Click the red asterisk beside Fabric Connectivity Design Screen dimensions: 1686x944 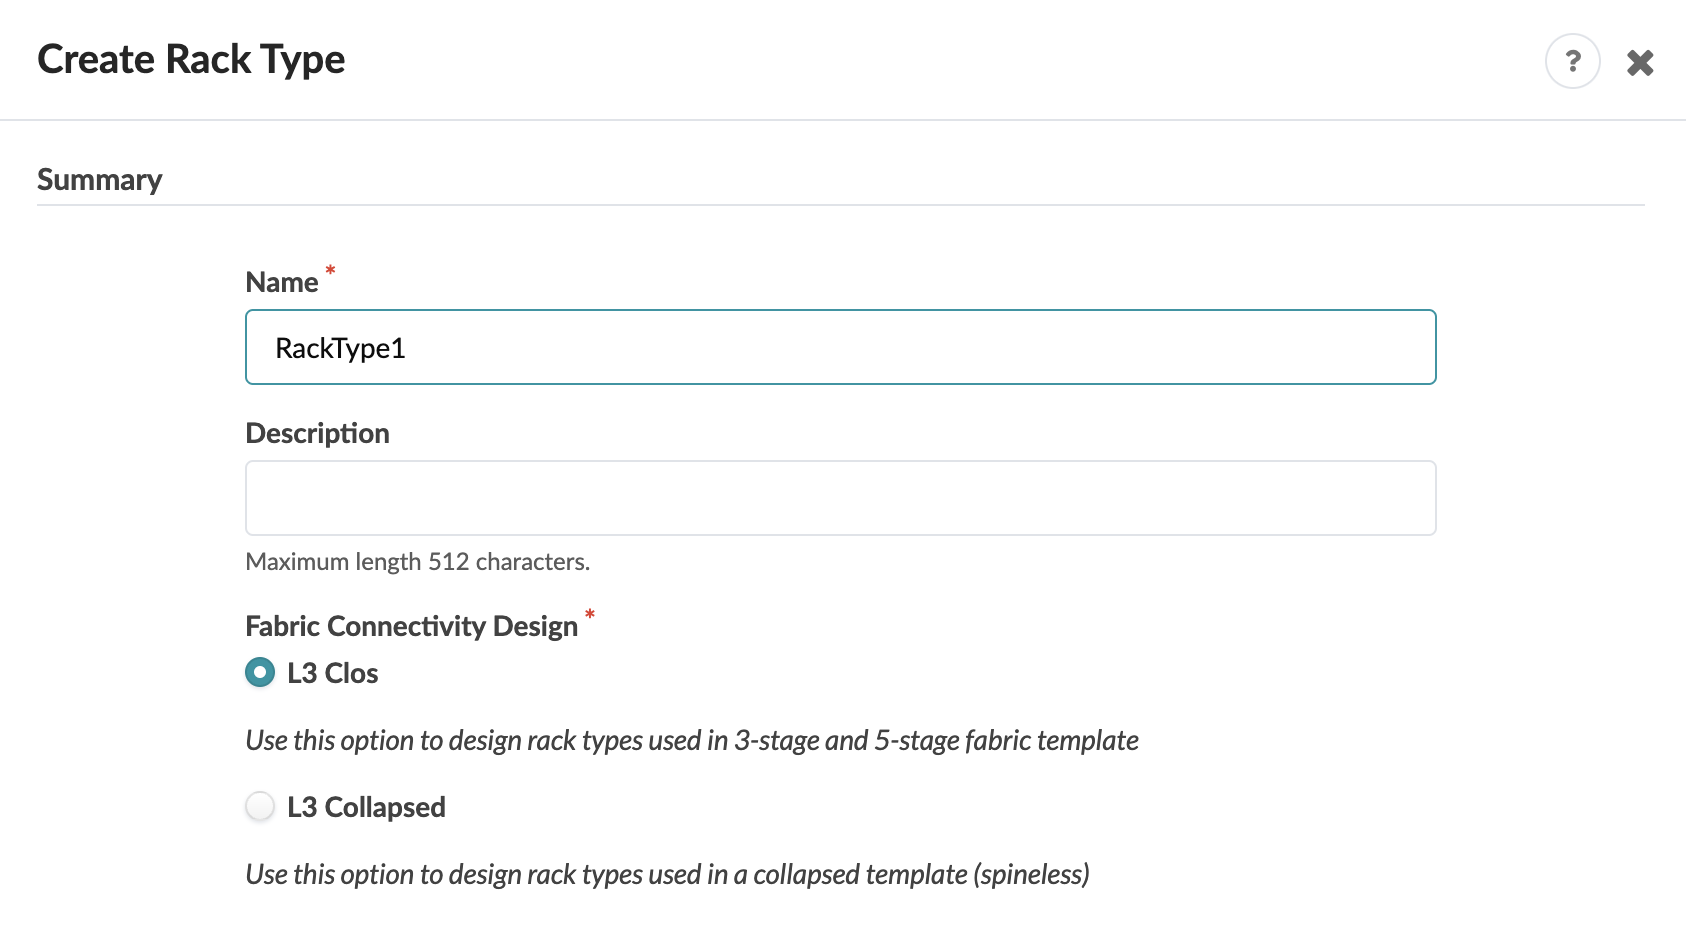(x=590, y=614)
